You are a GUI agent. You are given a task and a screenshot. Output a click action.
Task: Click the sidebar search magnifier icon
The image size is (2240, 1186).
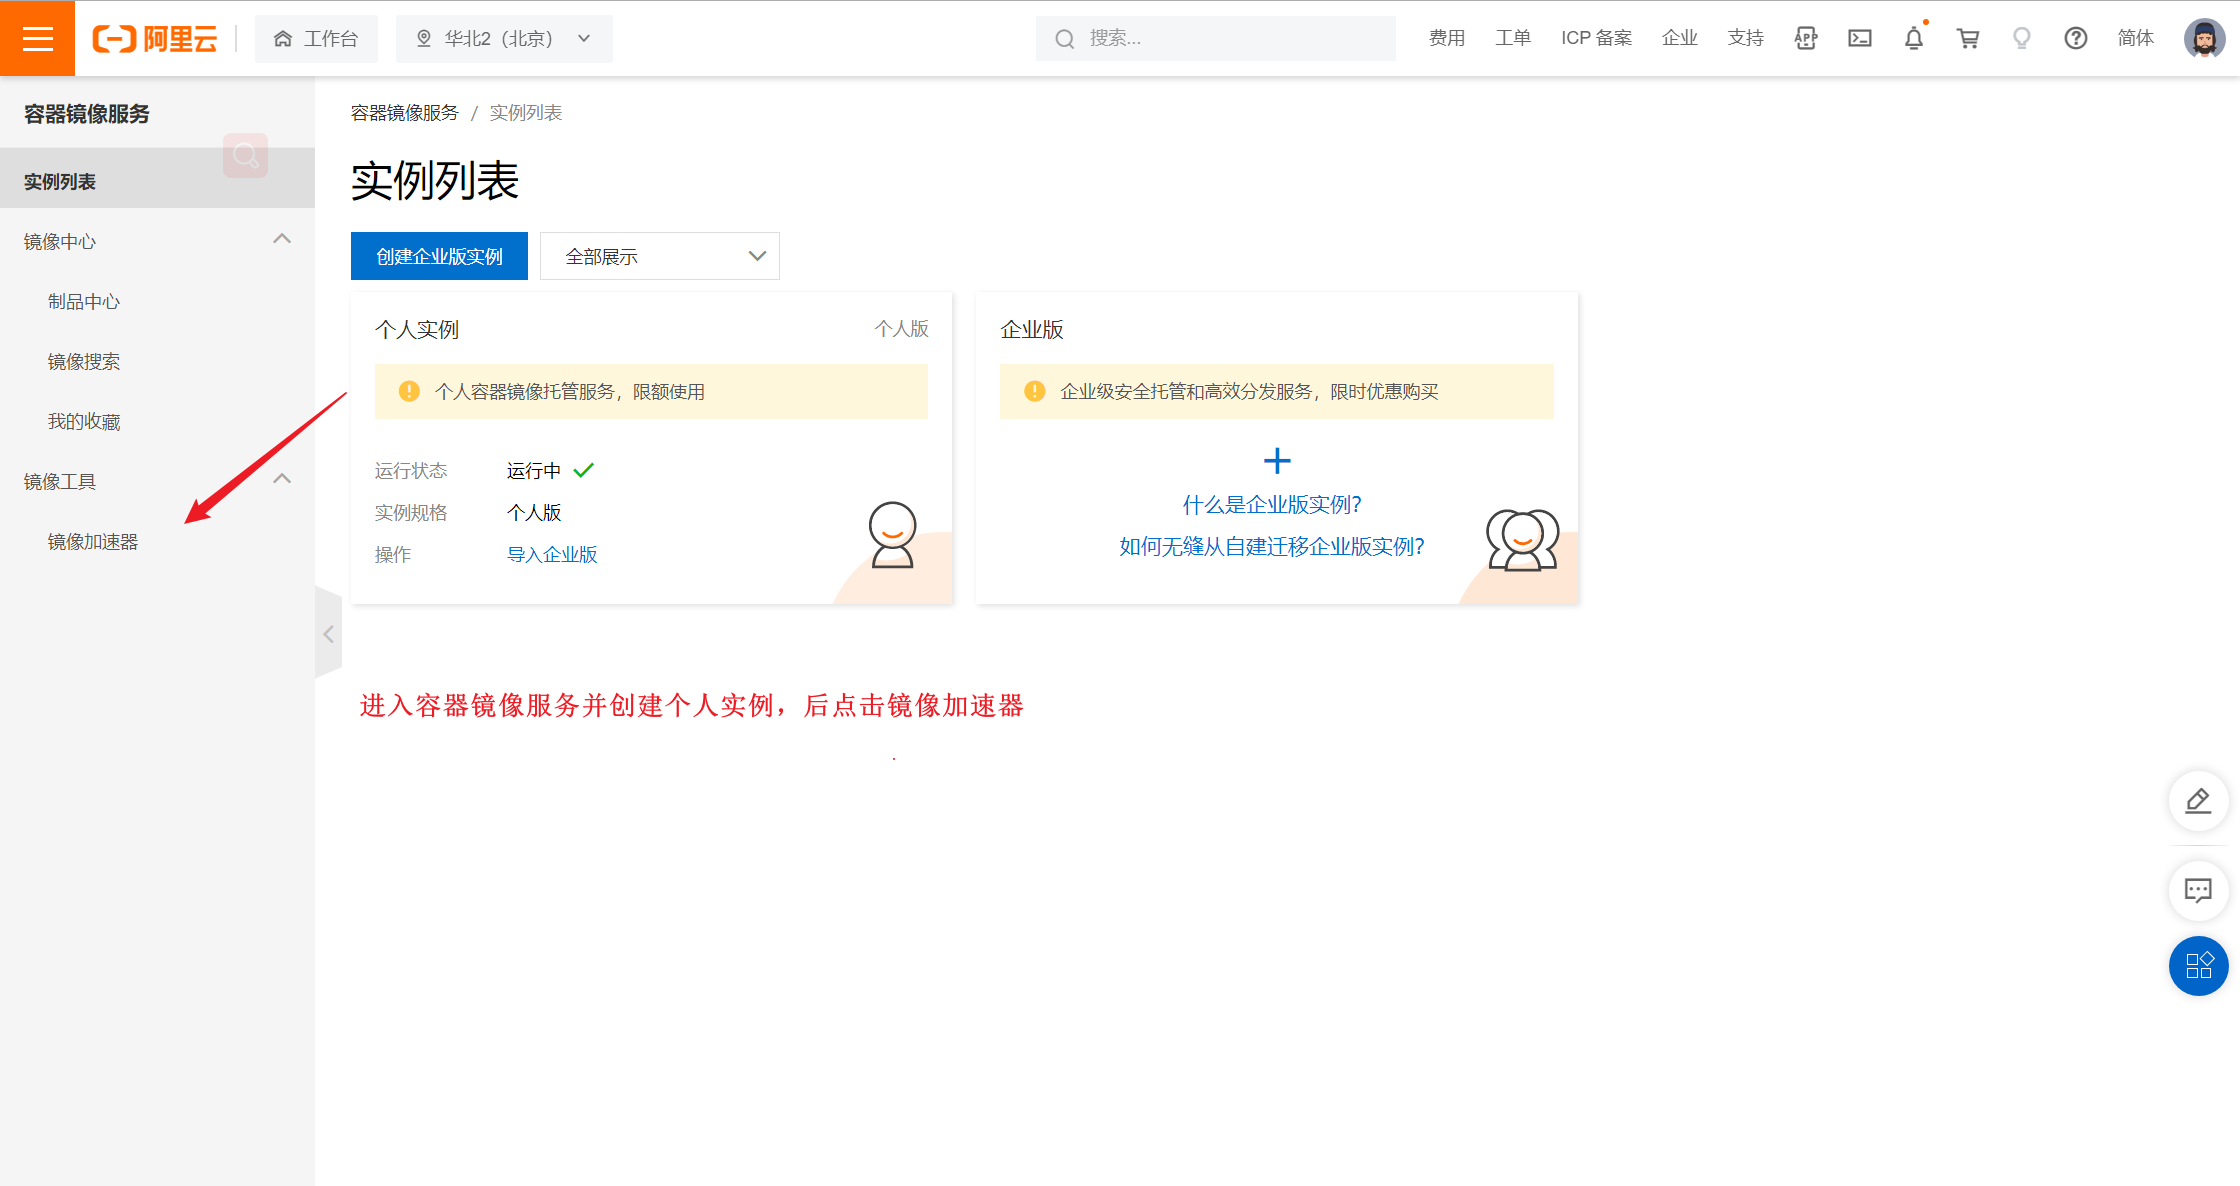245,155
